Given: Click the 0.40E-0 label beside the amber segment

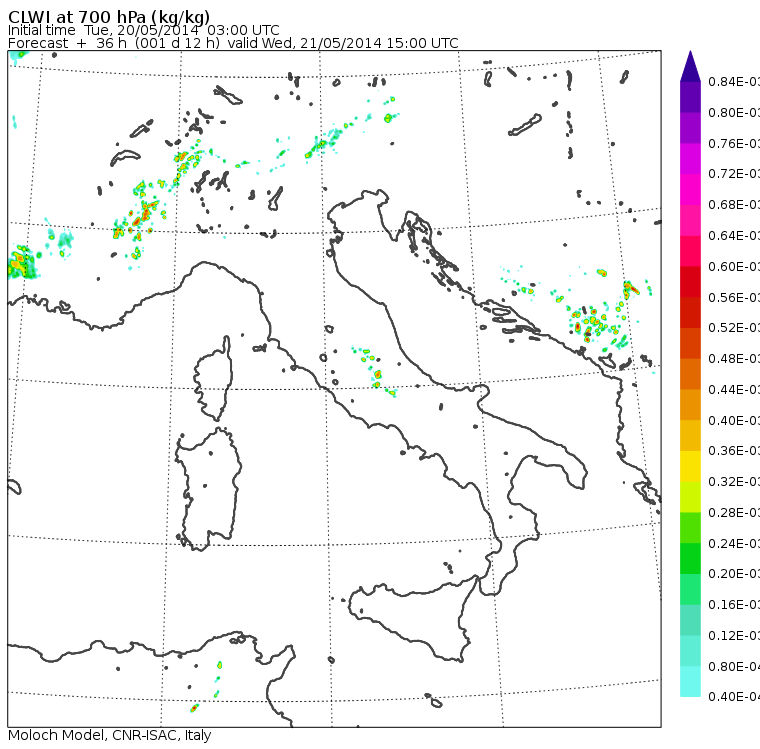Looking at the screenshot, I should (734, 420).
